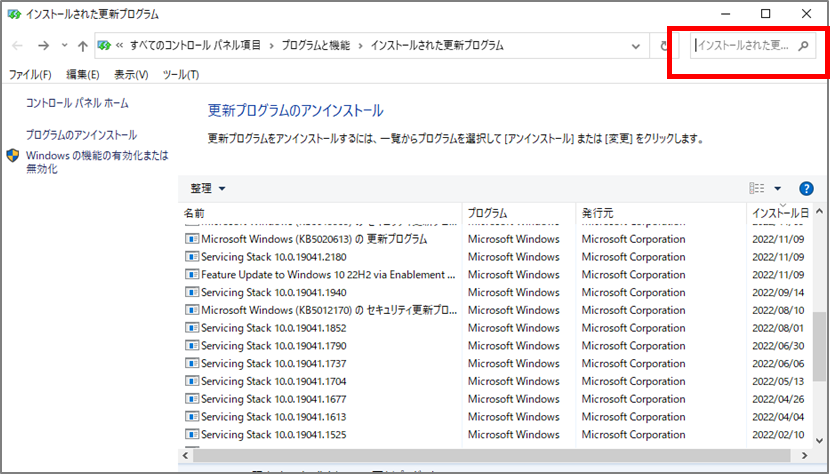Click the icon of KB5020613 update
The width and height of the screenshot is (830, 474).
point(192,239)
